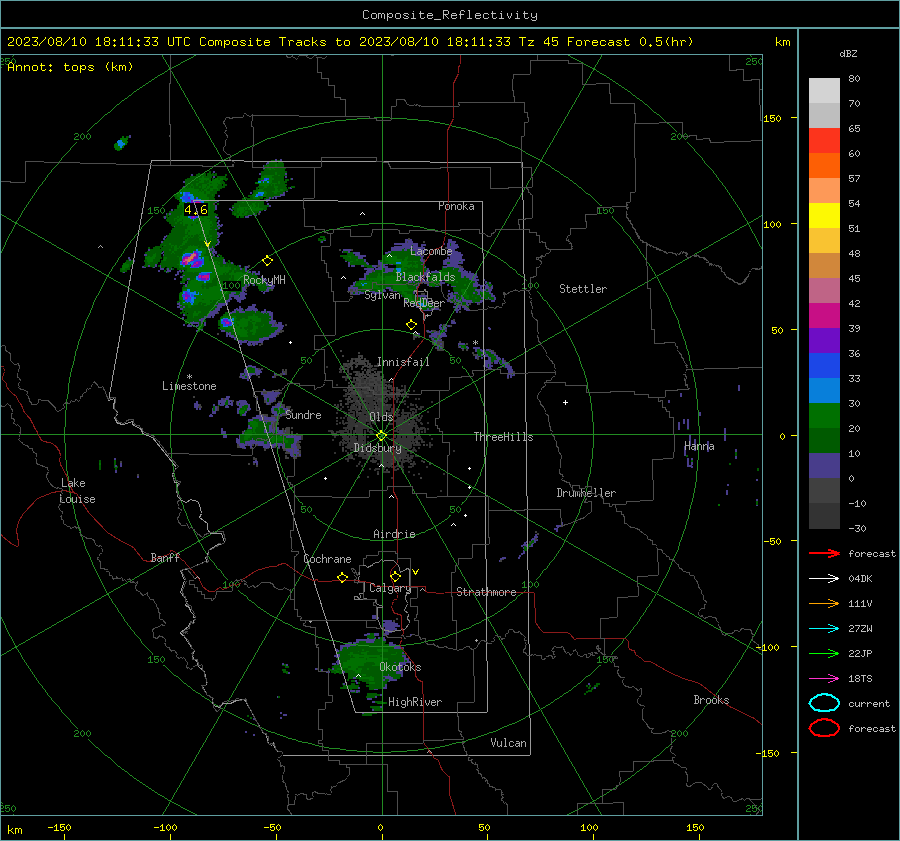The height and width of the screenshot is (841, 900).
Task: Click the Stettler label
Action: 583,289
